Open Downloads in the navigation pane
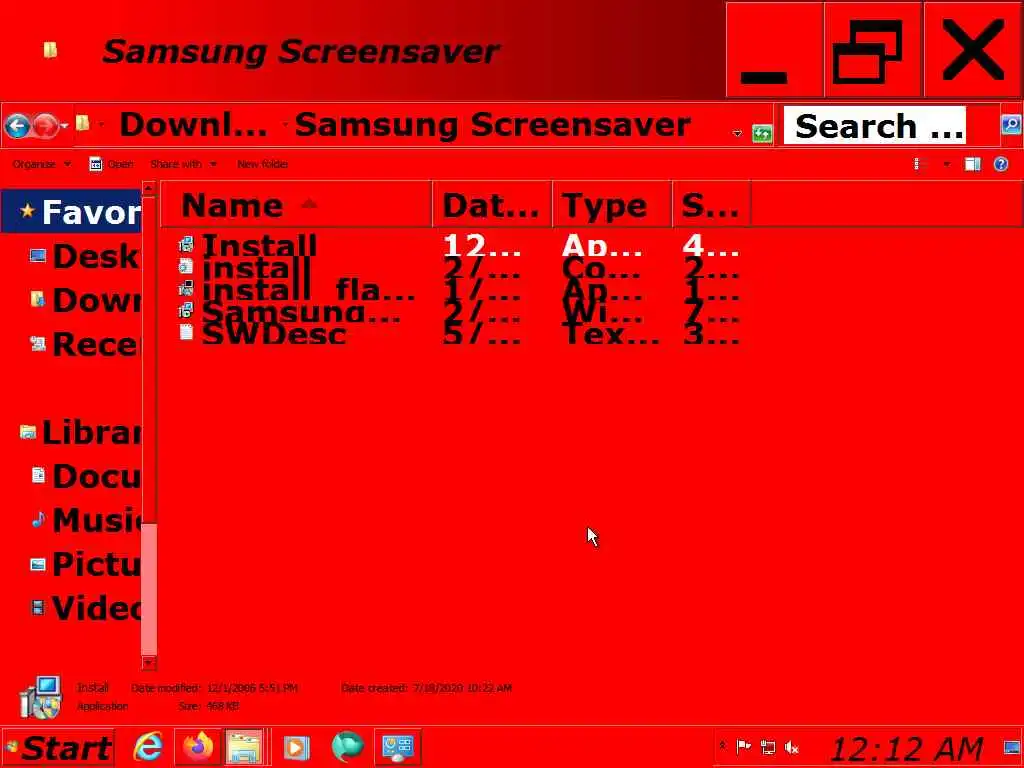The height and width of the screenshot is (768, 1024). (85, 300)
